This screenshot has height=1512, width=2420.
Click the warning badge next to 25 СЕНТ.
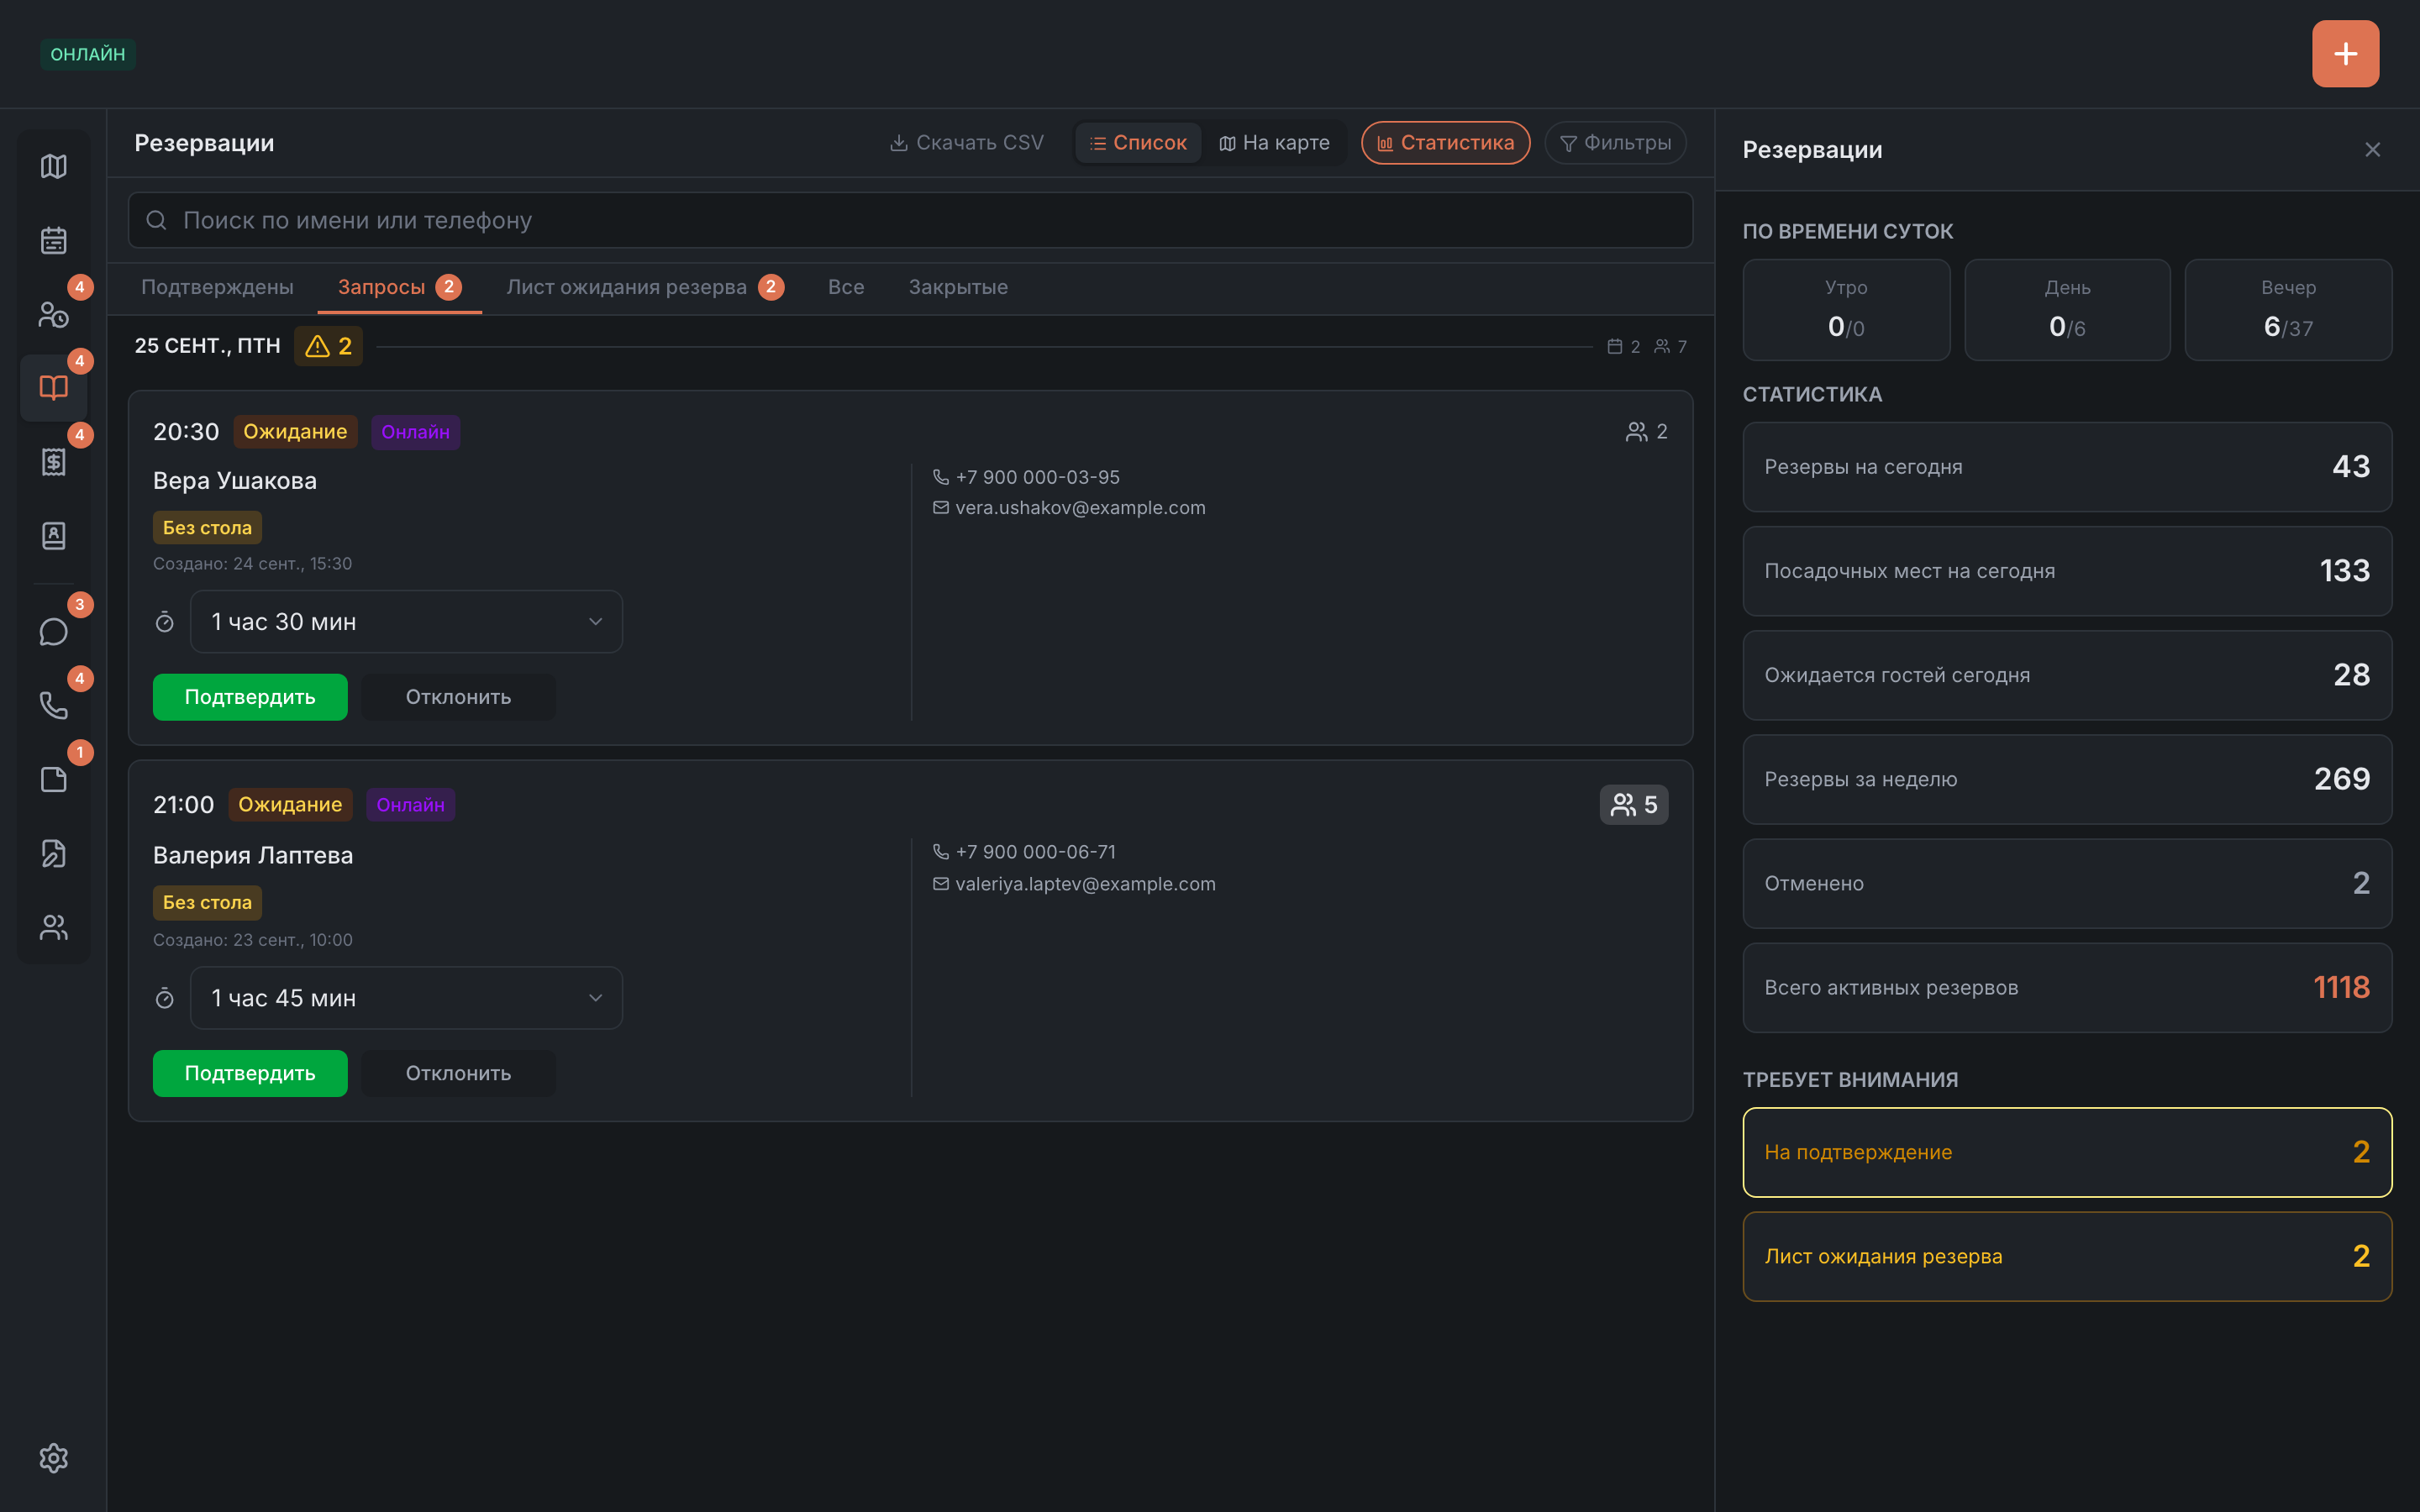coord(328,346)
